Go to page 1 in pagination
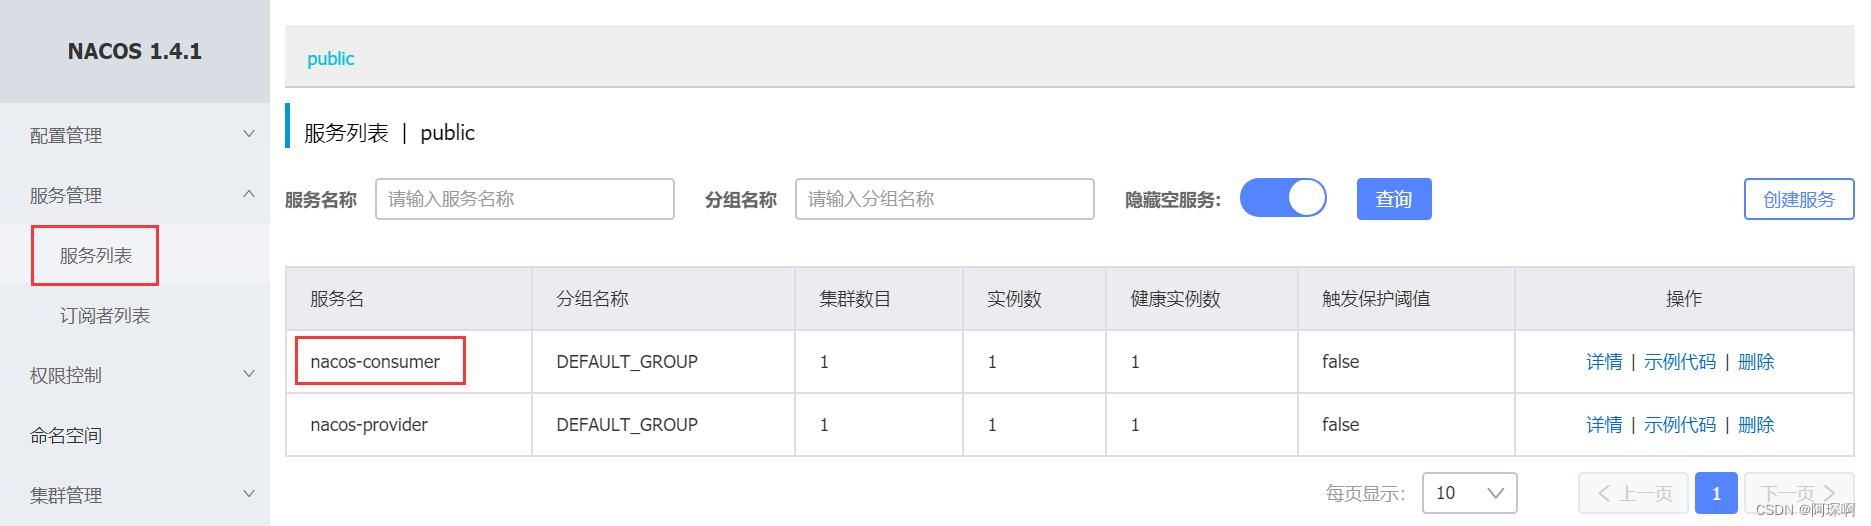The height and width of the screenshot is (526, 1871). click(x=1716, y=493)
